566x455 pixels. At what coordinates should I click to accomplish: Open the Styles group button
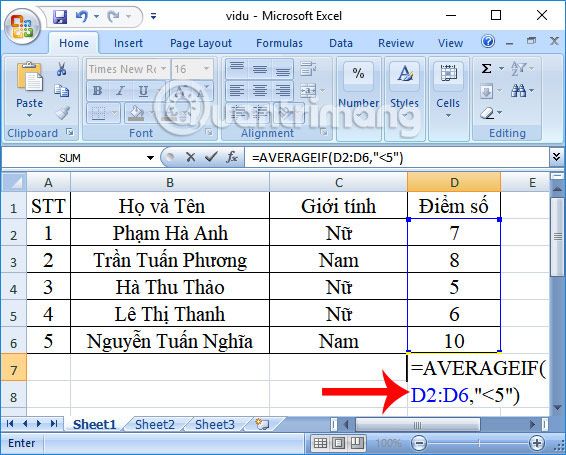(x=404, y=98)
